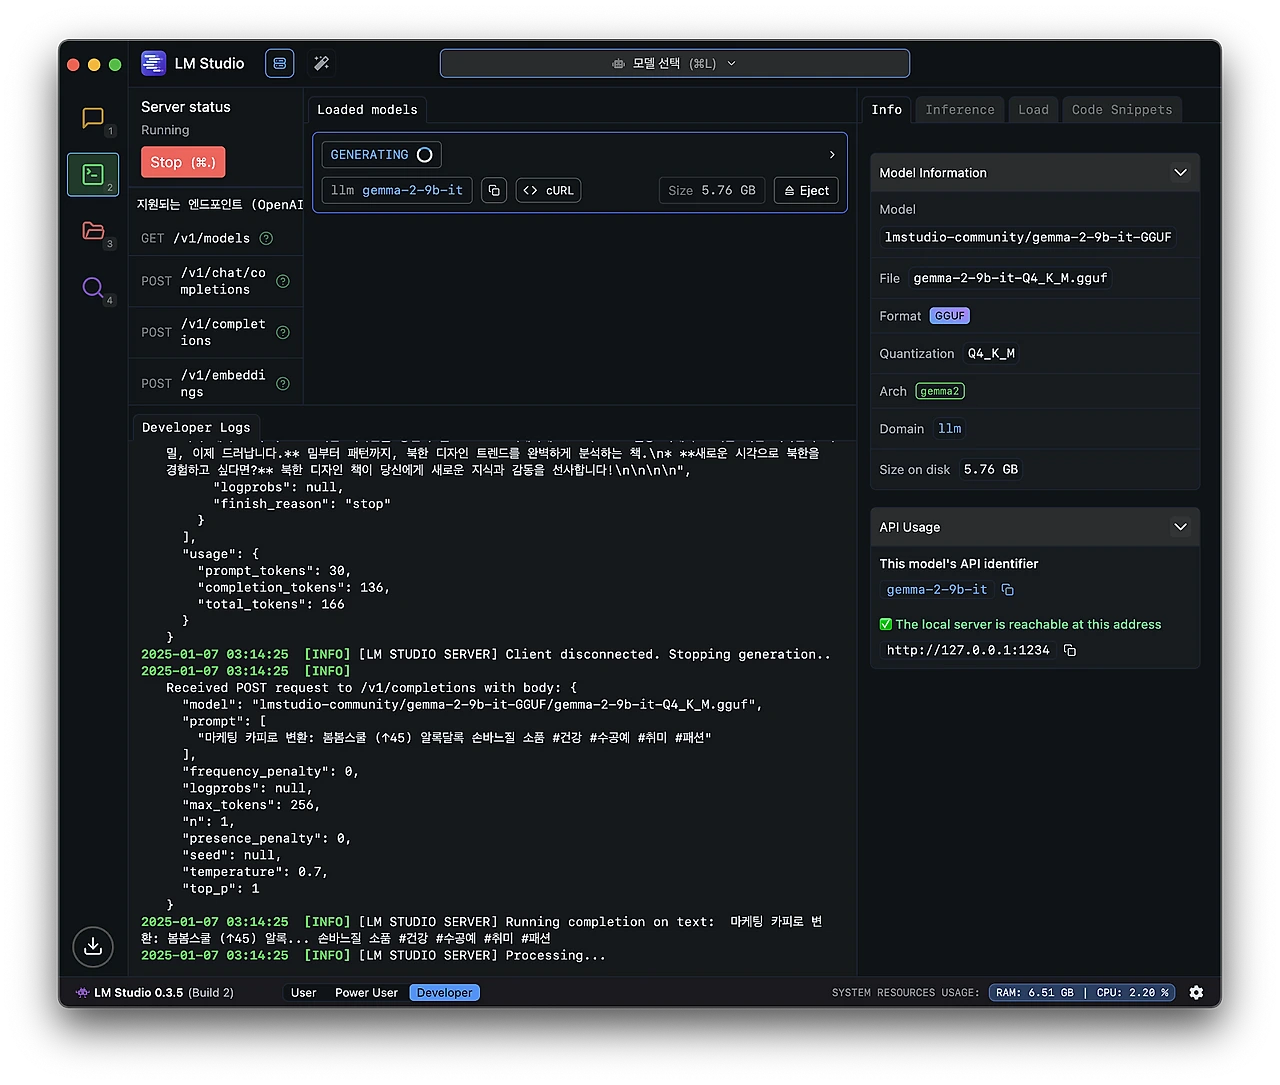Click the LM Studio logo icon

click(153, 63)
